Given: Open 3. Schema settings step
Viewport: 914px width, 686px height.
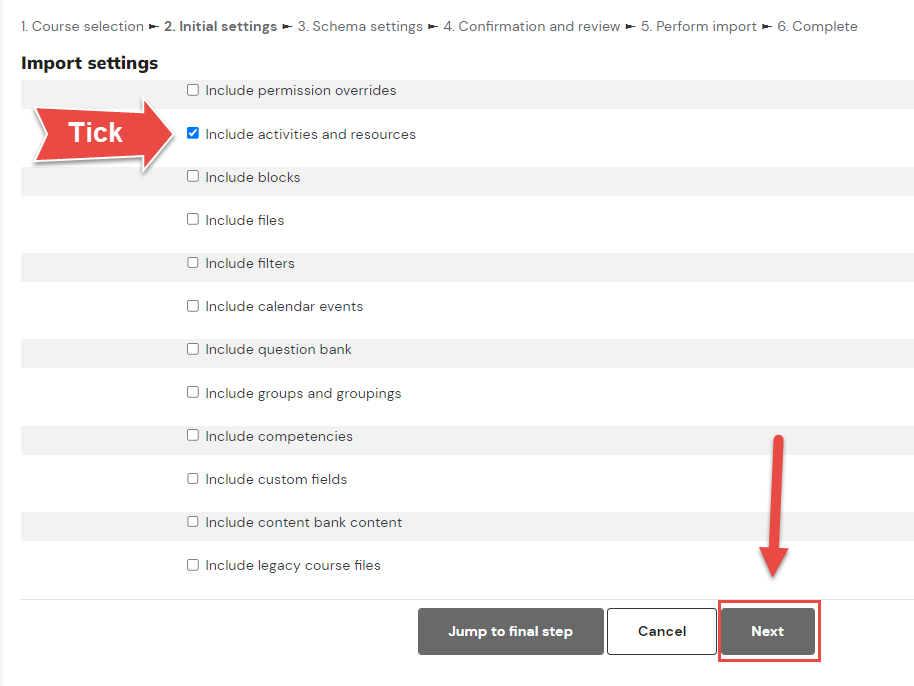Looking at the screenshot, I should [360, 26].
